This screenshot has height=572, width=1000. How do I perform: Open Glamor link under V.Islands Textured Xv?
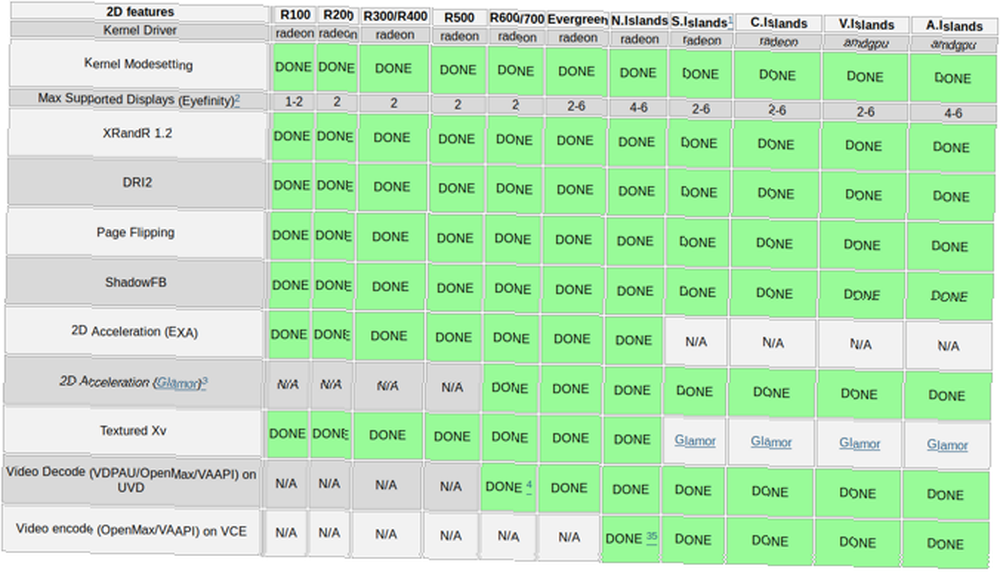tap(860, 443)
